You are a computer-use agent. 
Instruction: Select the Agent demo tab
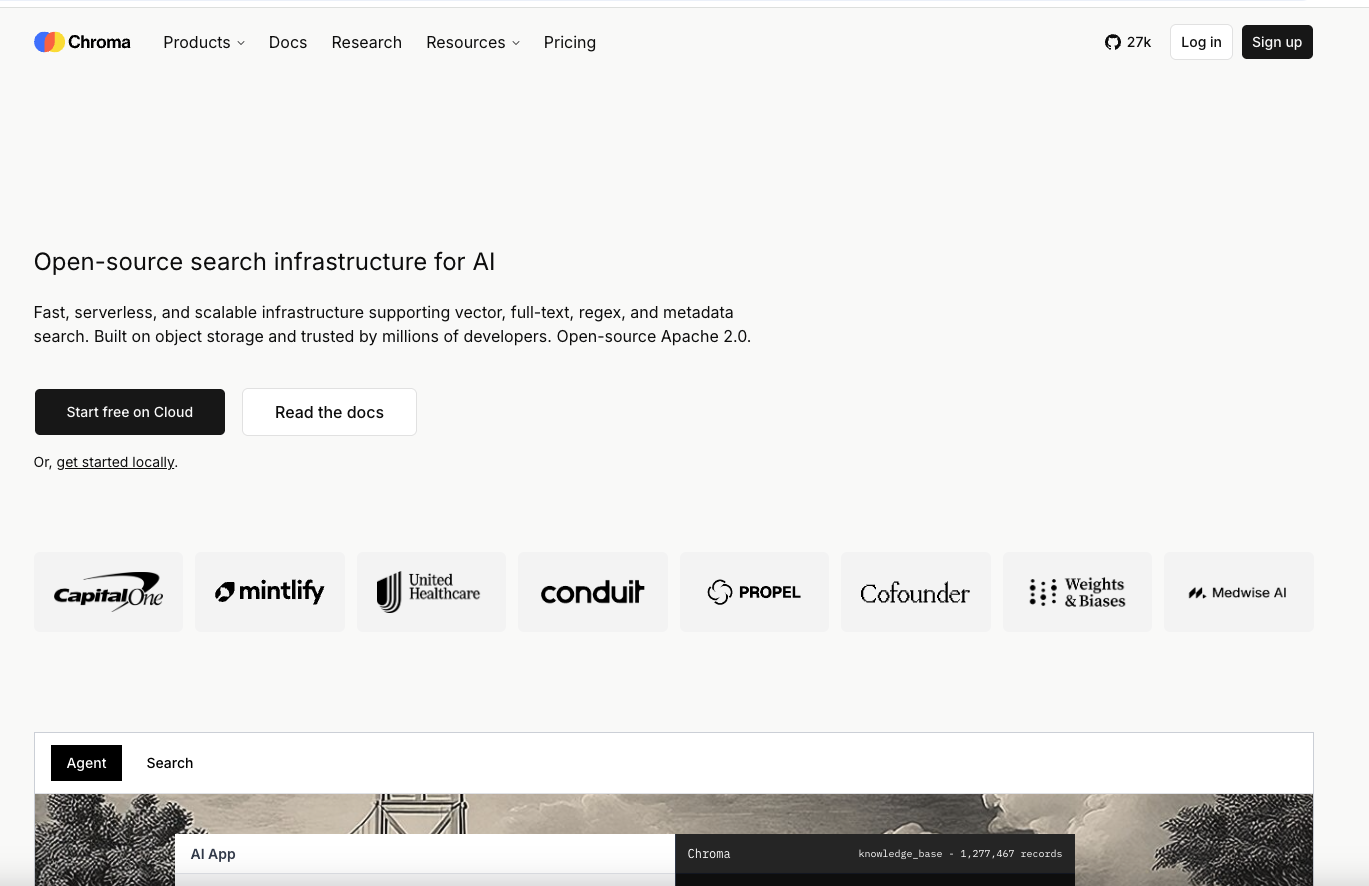[86, 763]
